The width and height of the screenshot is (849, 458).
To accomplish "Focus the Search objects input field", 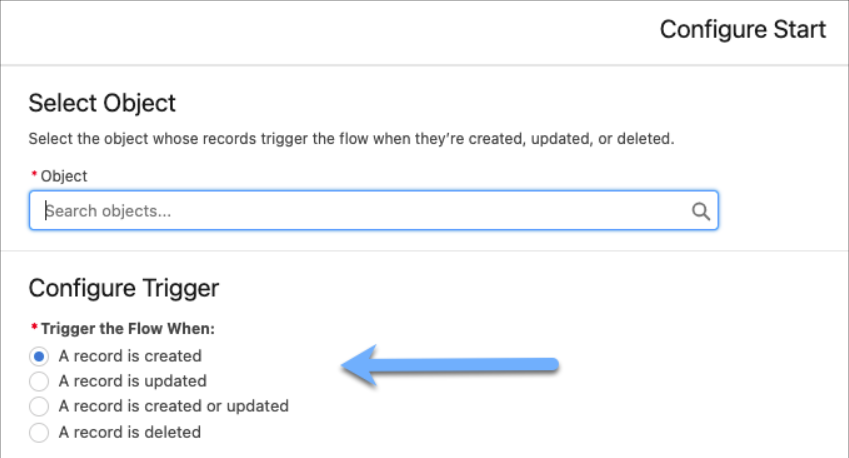I will [360, 211].
